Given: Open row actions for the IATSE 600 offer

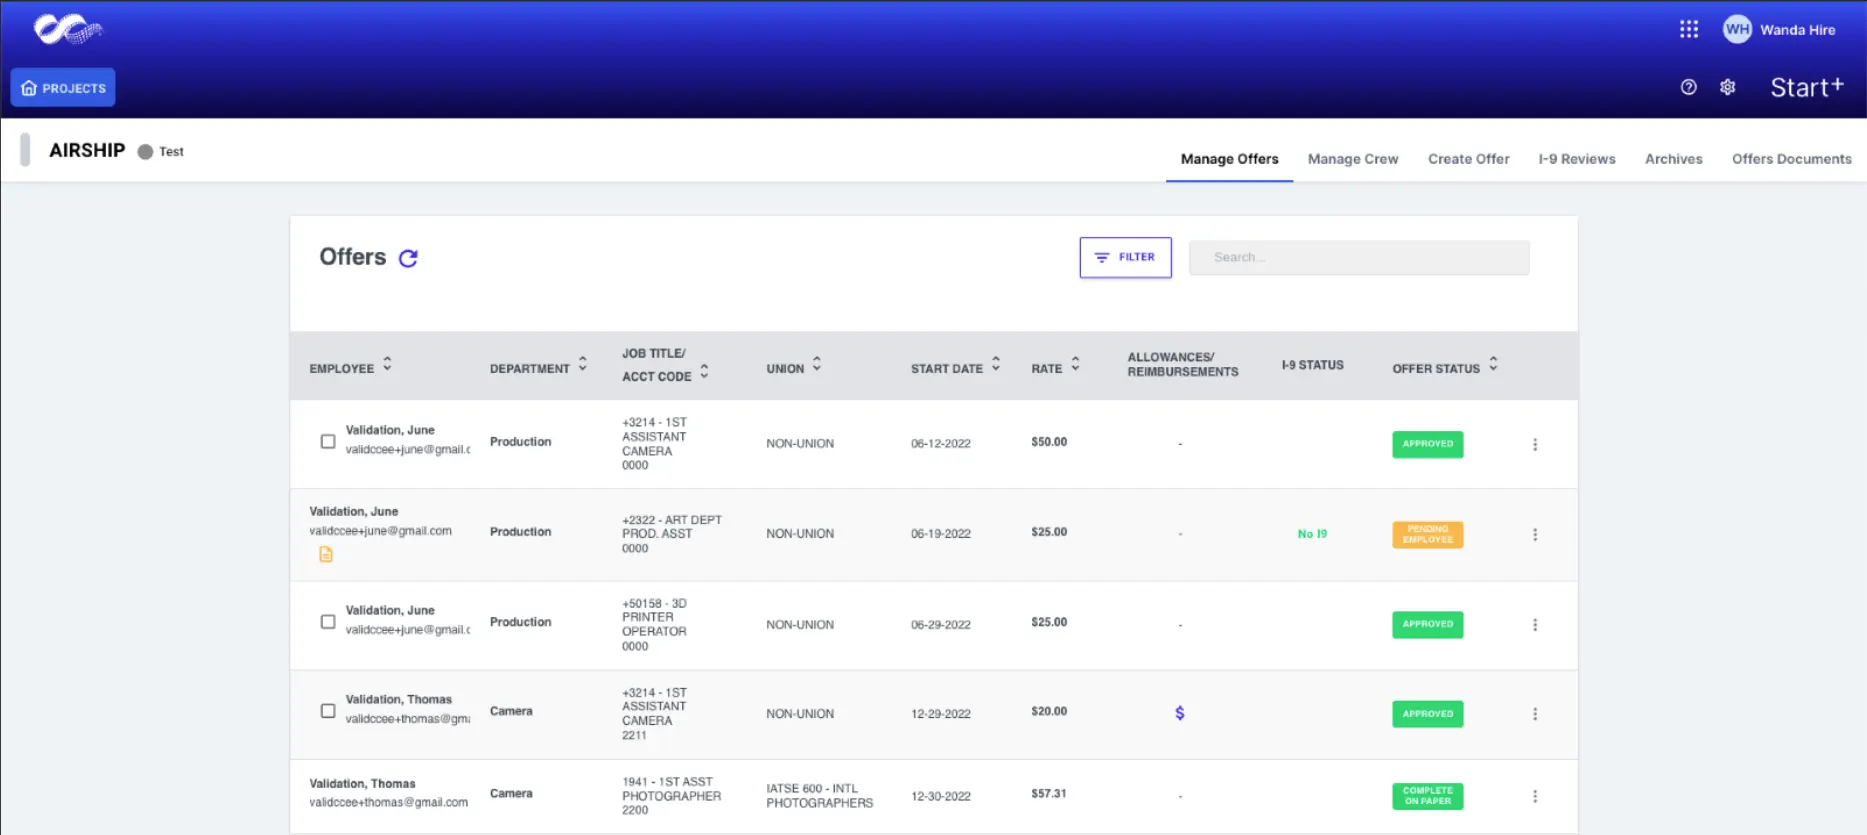Looking at the screenshot, I should pos(1534,796).
